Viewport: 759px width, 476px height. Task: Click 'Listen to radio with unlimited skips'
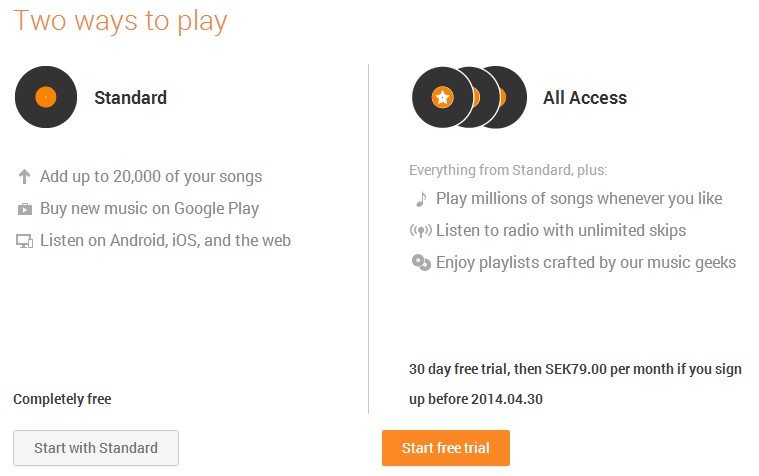[x=561, y=231]
